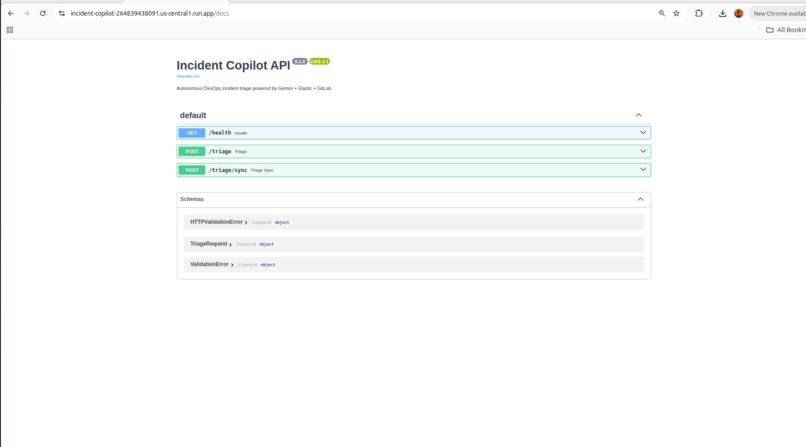Click Expand all beside HTTPValidationError
Screen dimensions: 806x447
[x=262, y=222]
